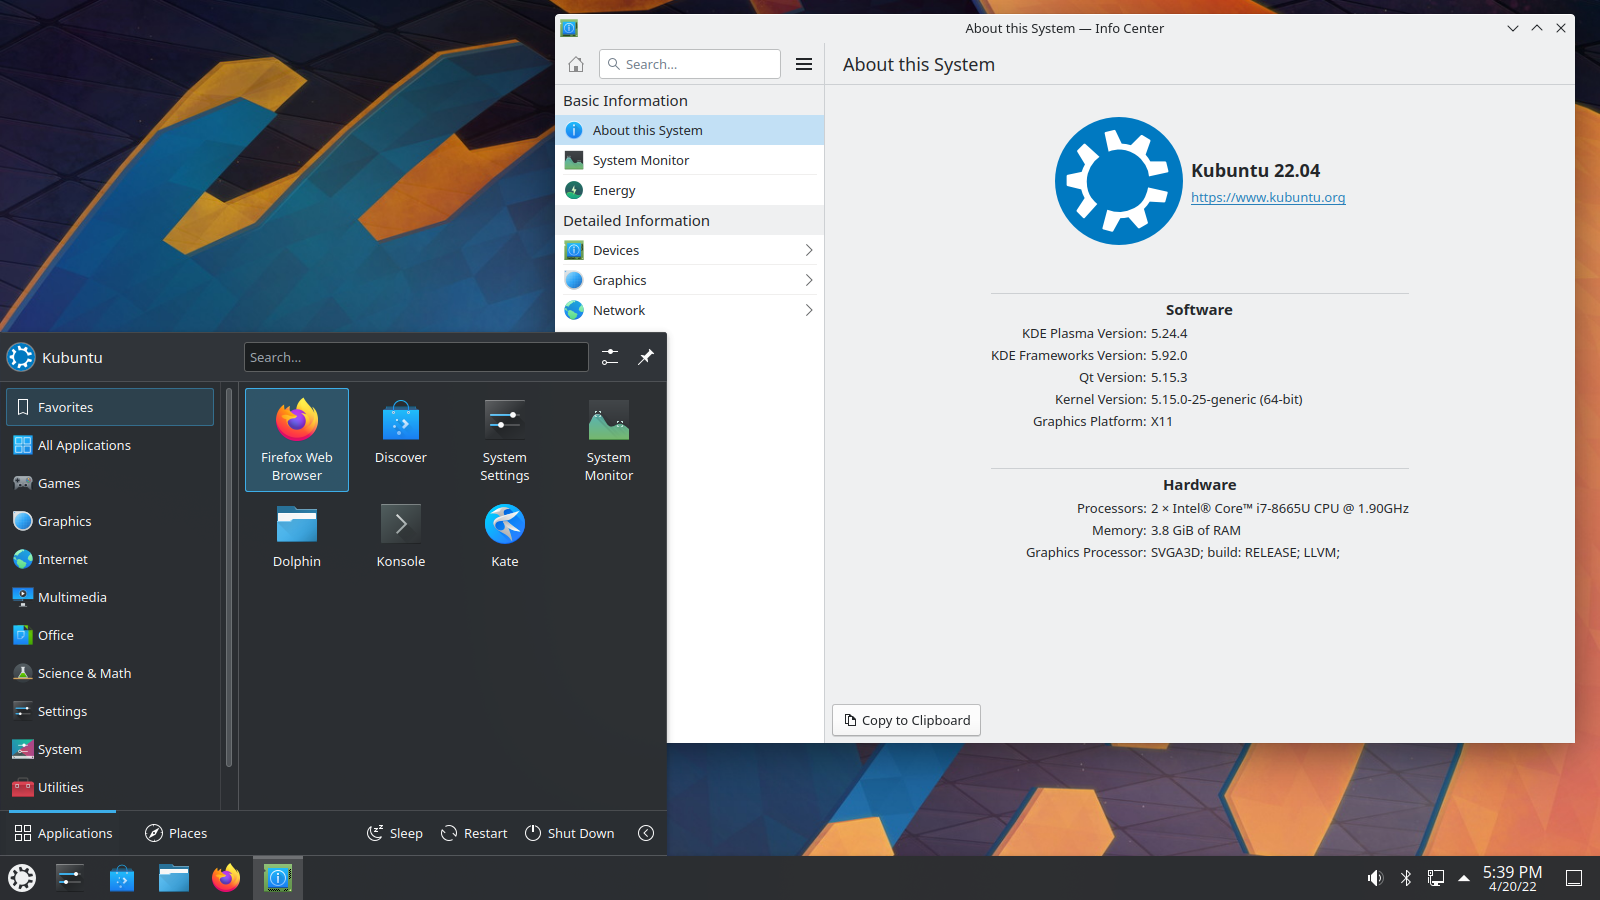This screenshot has height=900, width=1600.
Task: Expand the Graphics detailed information section
Action: click(689, 279)
